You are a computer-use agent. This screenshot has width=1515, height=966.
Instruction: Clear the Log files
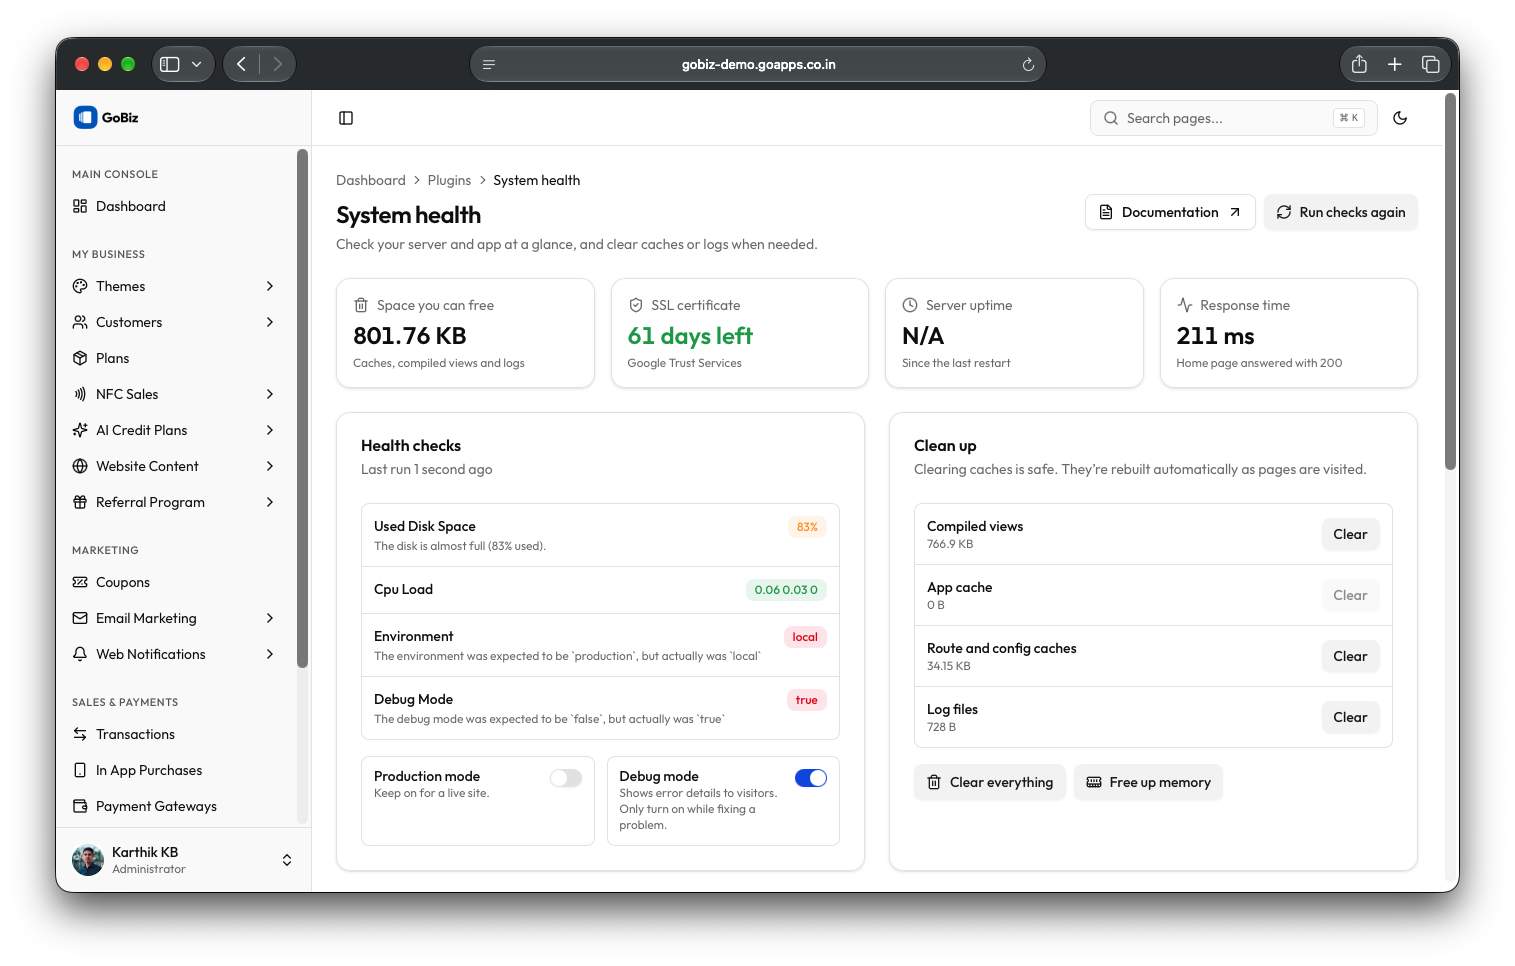pos(1350,717)
